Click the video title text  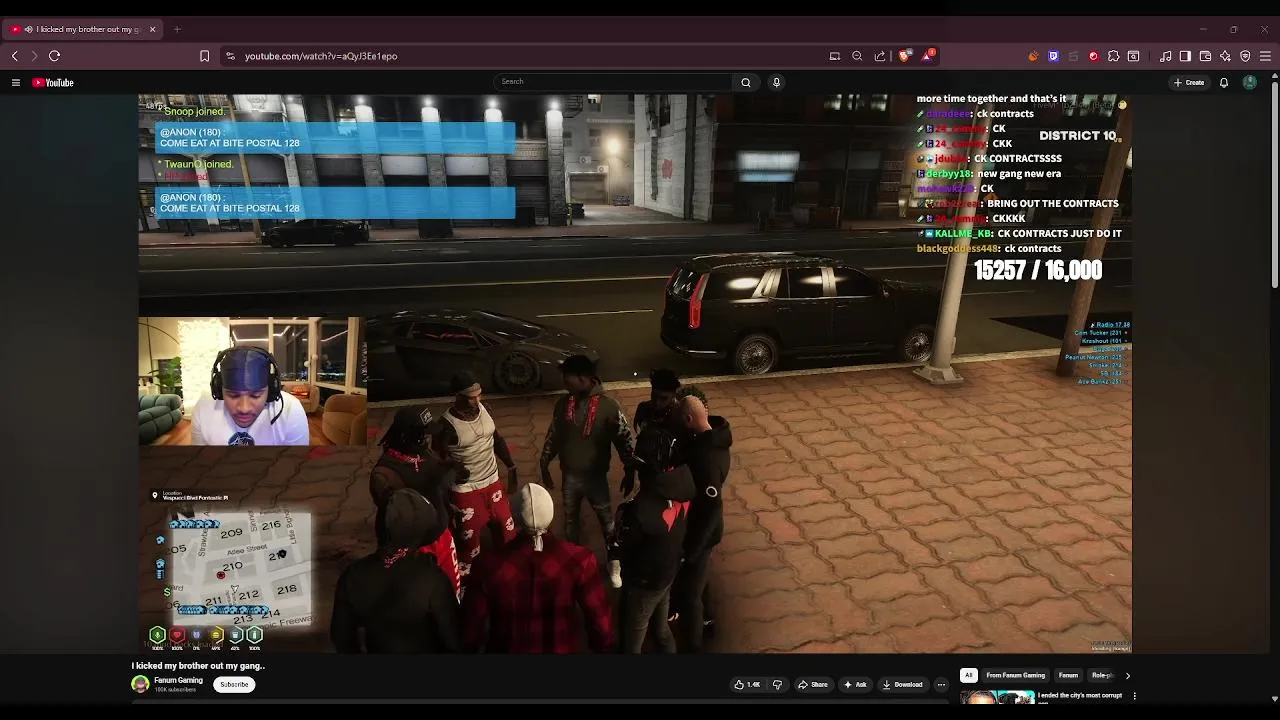[x=198, y=666]
